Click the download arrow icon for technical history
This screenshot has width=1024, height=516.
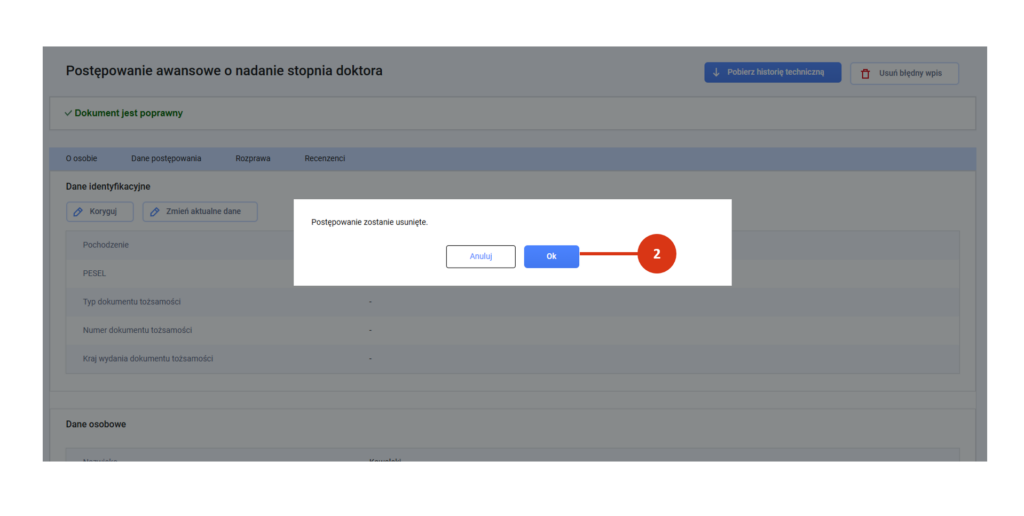[716, 73]
